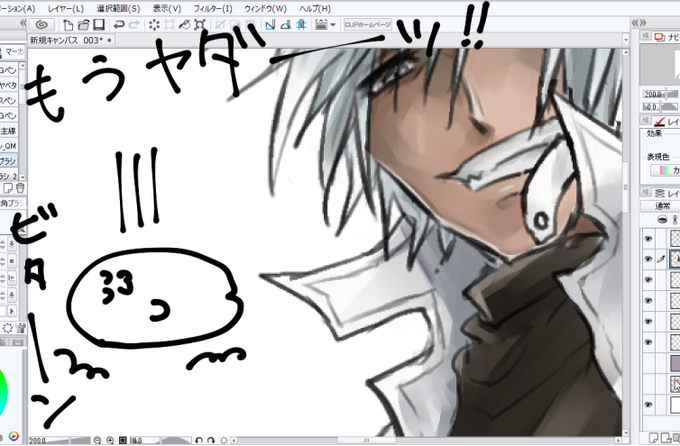Open Navigator palette menu icon
This screenshot has height=446, width=680.
645,36
